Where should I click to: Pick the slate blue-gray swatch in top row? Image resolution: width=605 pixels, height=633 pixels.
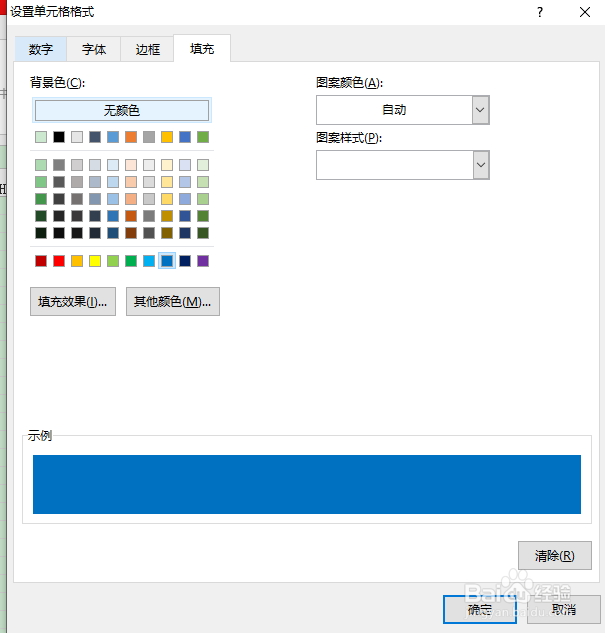95,137
